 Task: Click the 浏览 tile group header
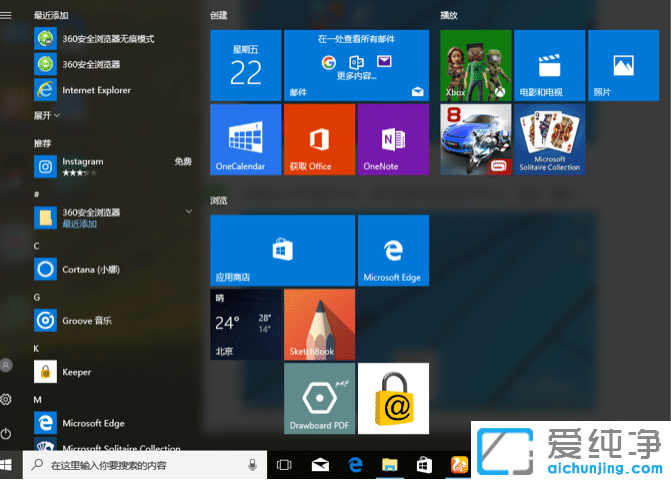click(219, 200)
